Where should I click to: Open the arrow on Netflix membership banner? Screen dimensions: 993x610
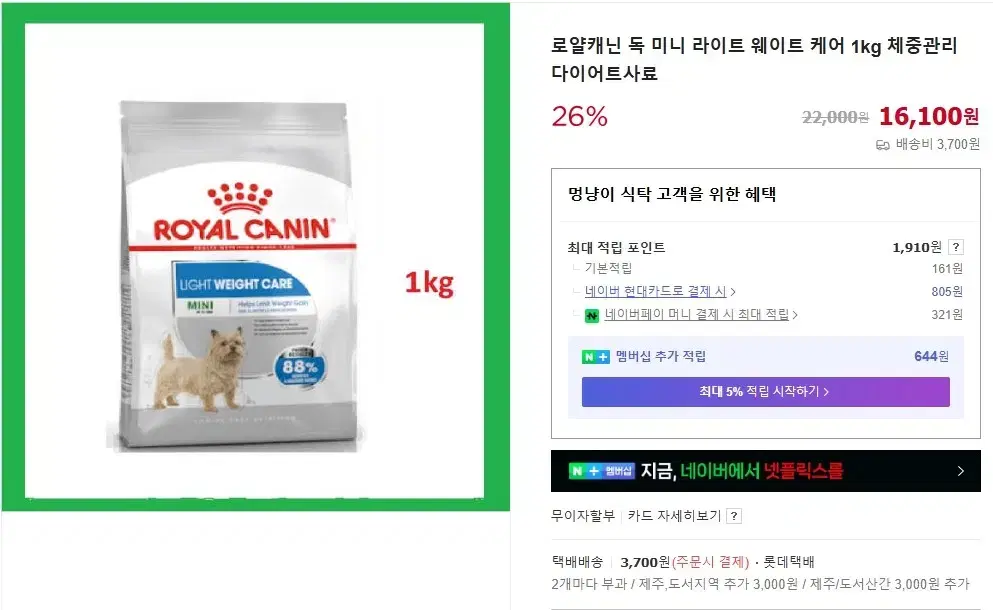[961, 471]
